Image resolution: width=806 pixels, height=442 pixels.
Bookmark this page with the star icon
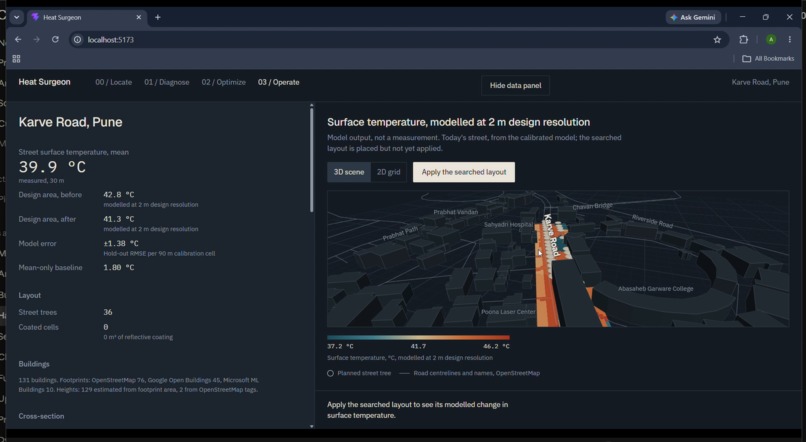coord(717,40)
